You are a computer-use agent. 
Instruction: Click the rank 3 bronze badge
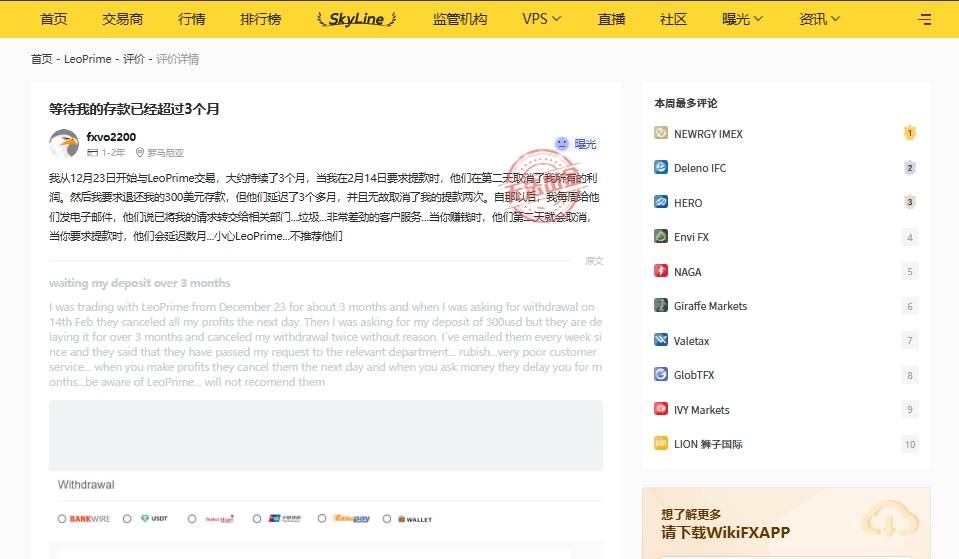[x=909, y=202]
